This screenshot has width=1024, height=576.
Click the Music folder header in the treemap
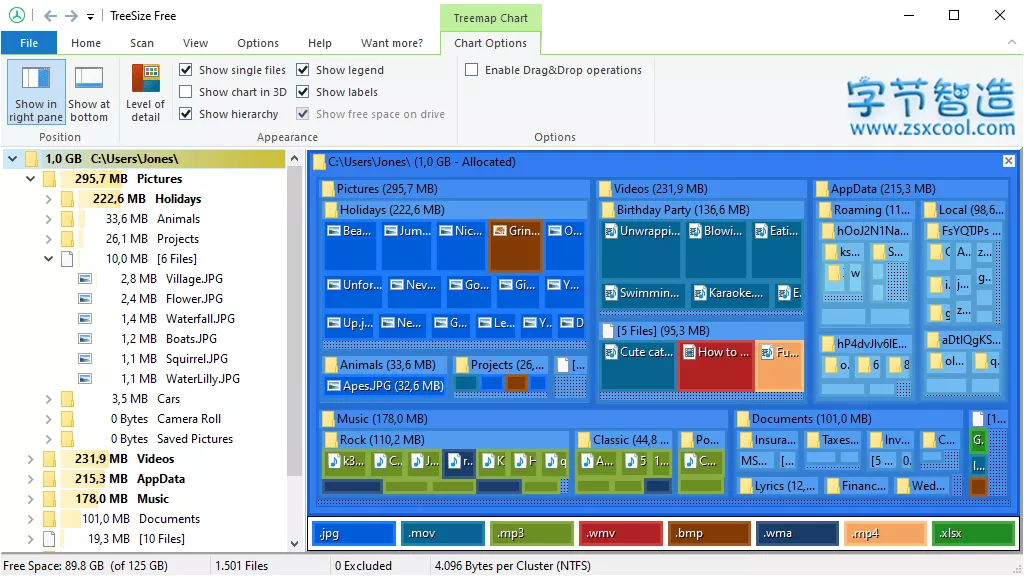[x=522, y=419]
